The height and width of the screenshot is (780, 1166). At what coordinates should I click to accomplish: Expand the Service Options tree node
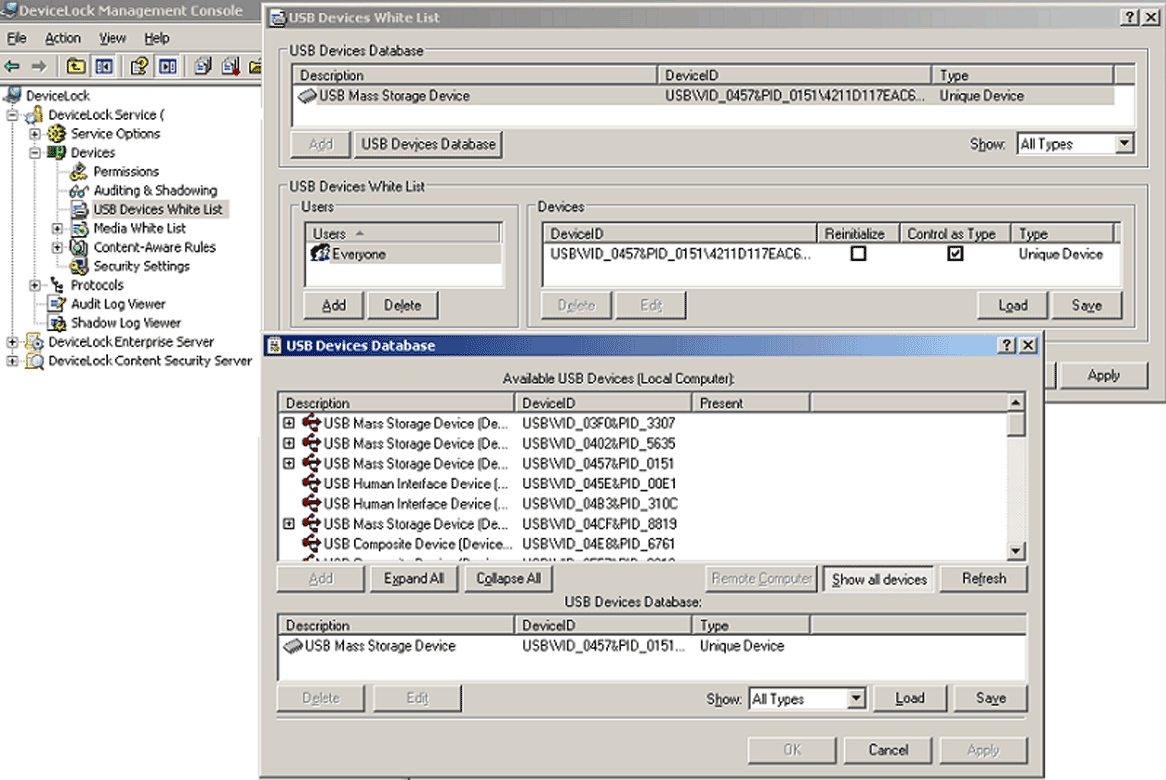(34, 134)
